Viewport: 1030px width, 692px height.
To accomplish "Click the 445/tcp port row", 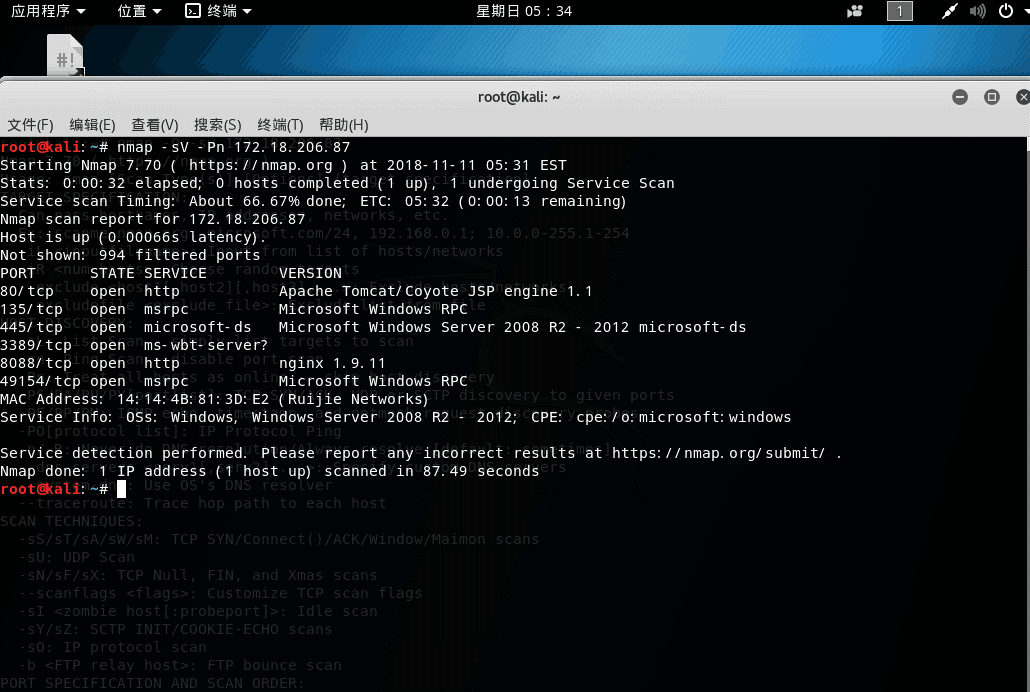I will coord(373,327).
